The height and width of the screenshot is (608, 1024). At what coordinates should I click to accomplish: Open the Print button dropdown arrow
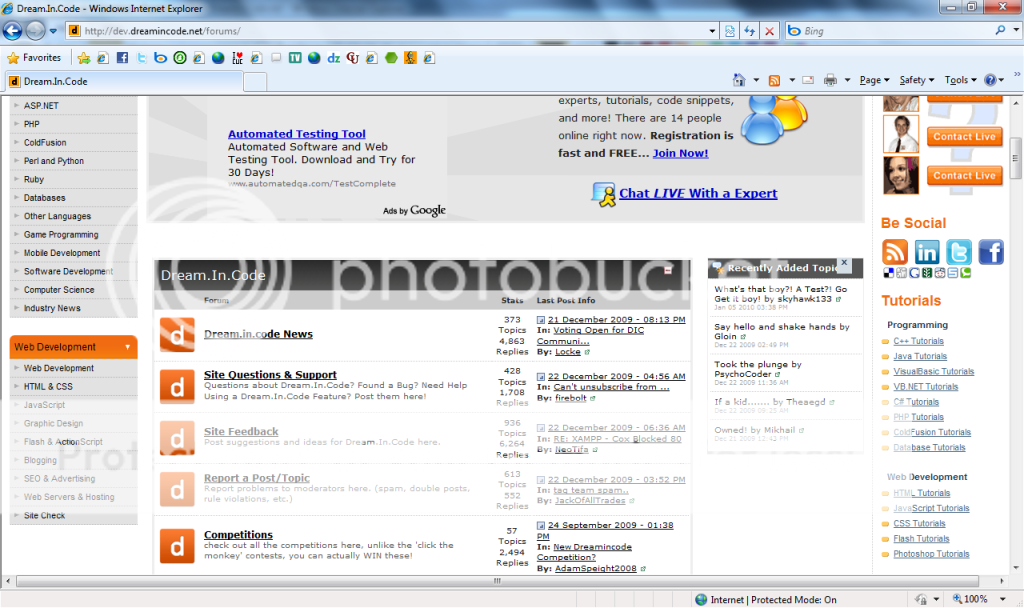pos(847,80)
